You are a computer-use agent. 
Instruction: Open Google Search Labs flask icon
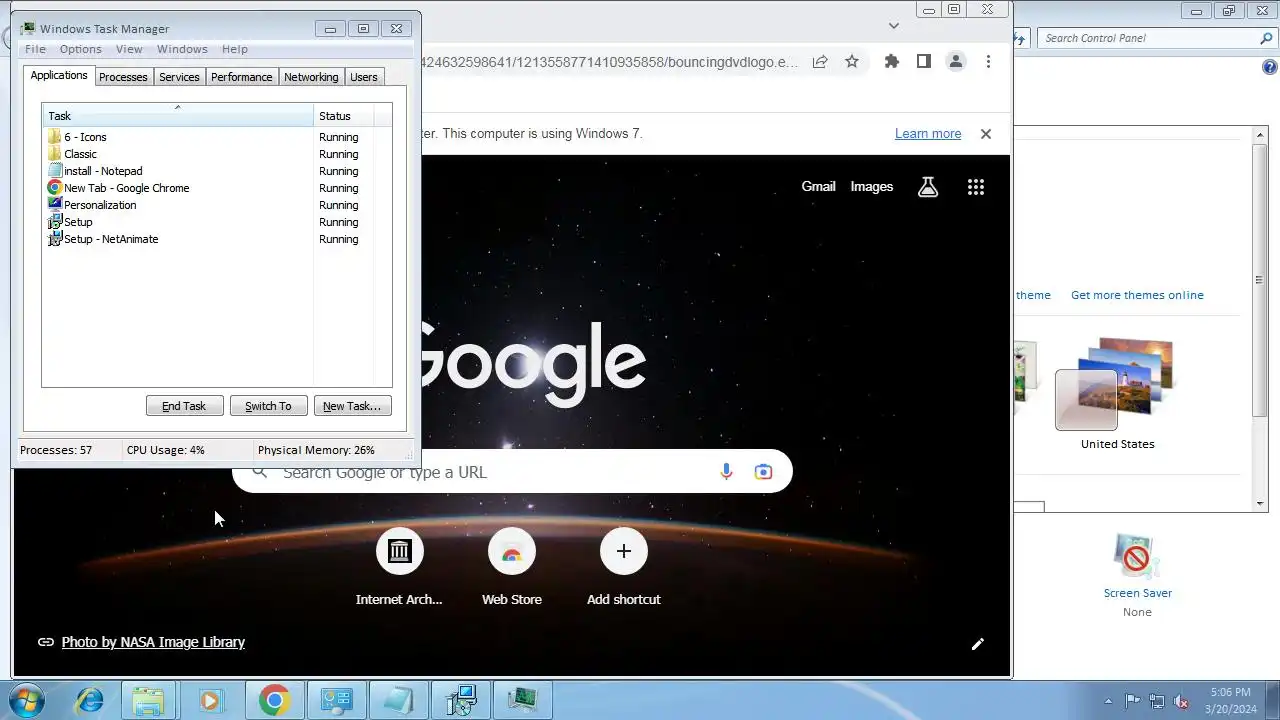click(928, 187)
